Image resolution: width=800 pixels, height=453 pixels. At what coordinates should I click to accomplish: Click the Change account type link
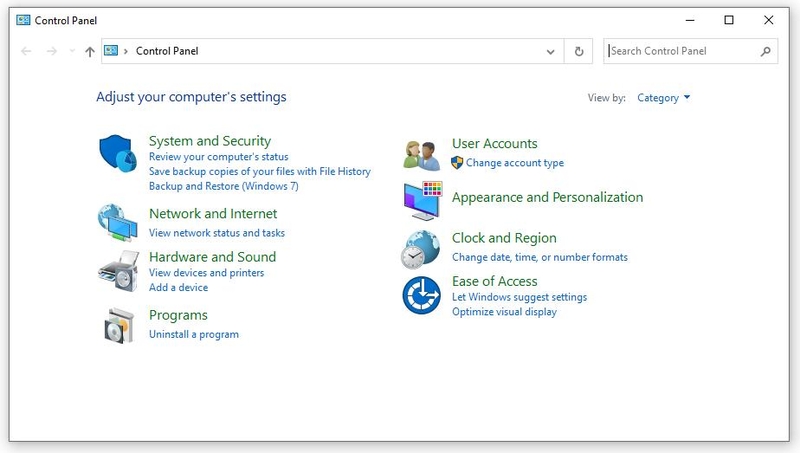(515, 163)
